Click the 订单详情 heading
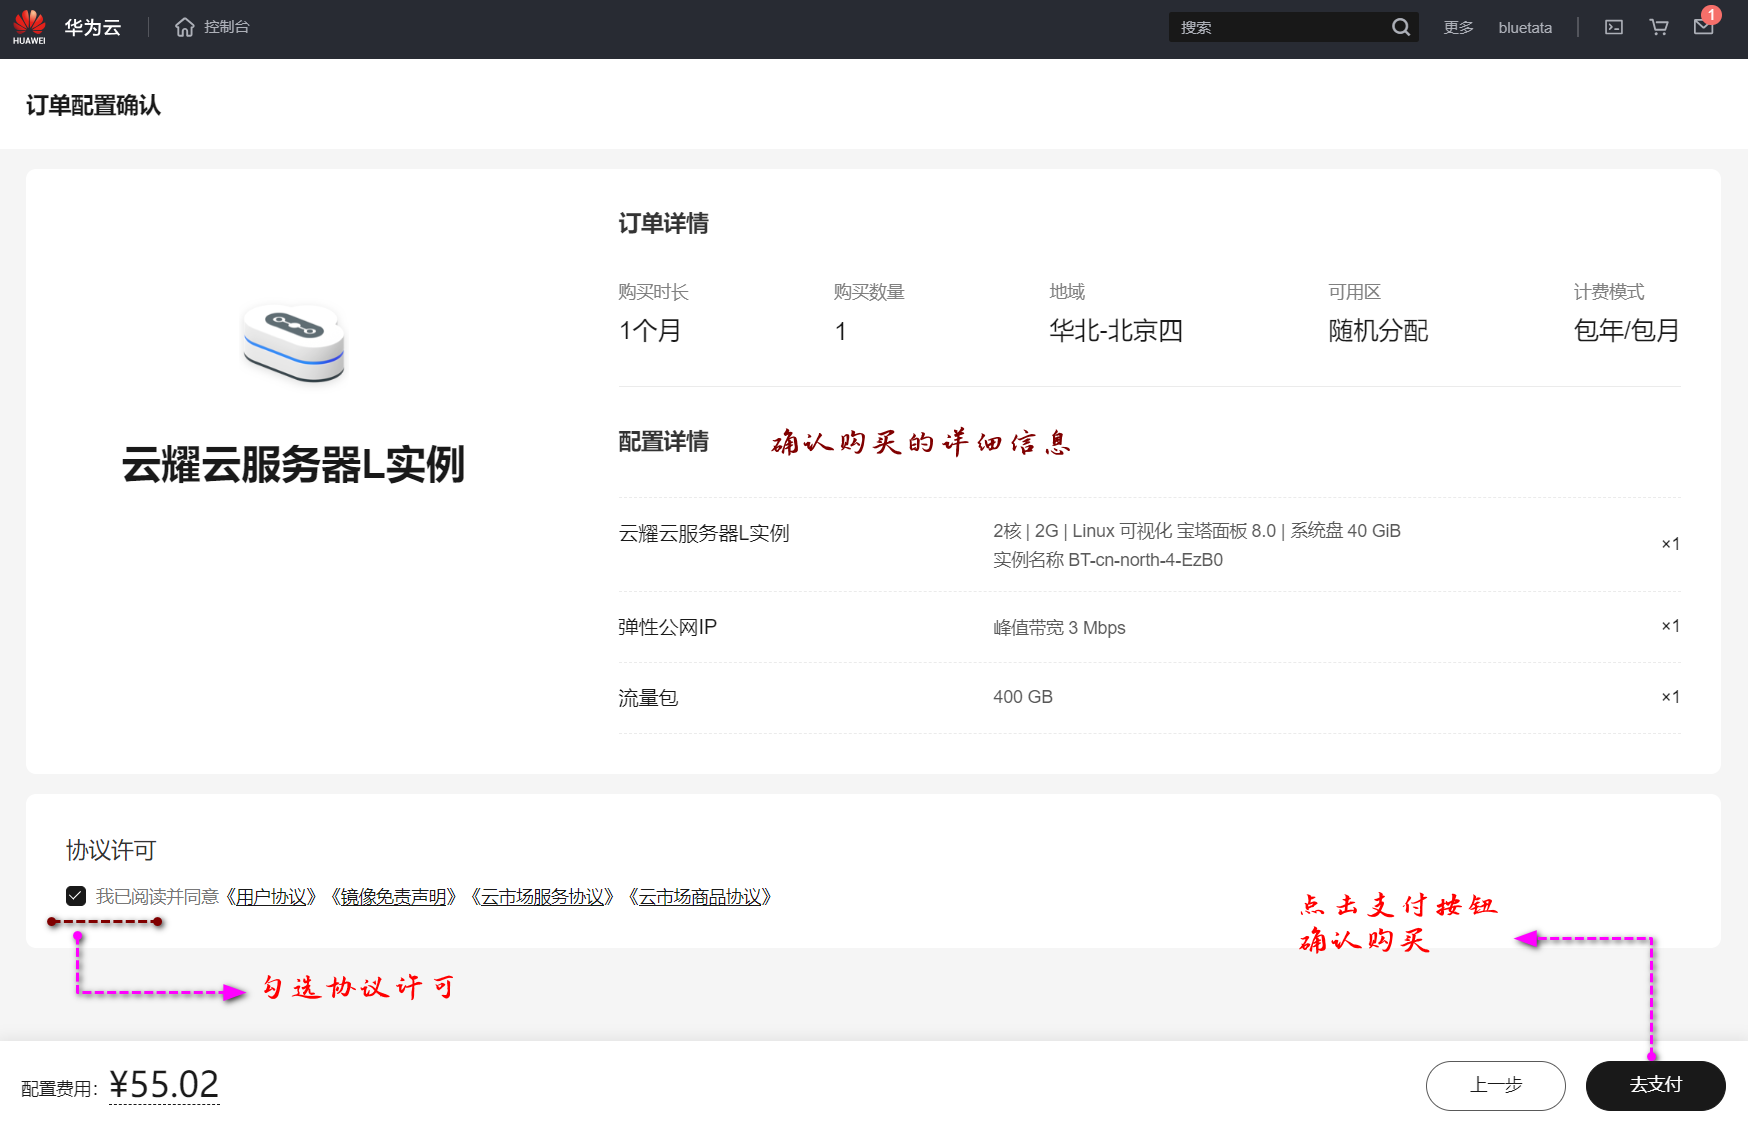This screenshot has height=1126, width=1748. tap(663, 223)
